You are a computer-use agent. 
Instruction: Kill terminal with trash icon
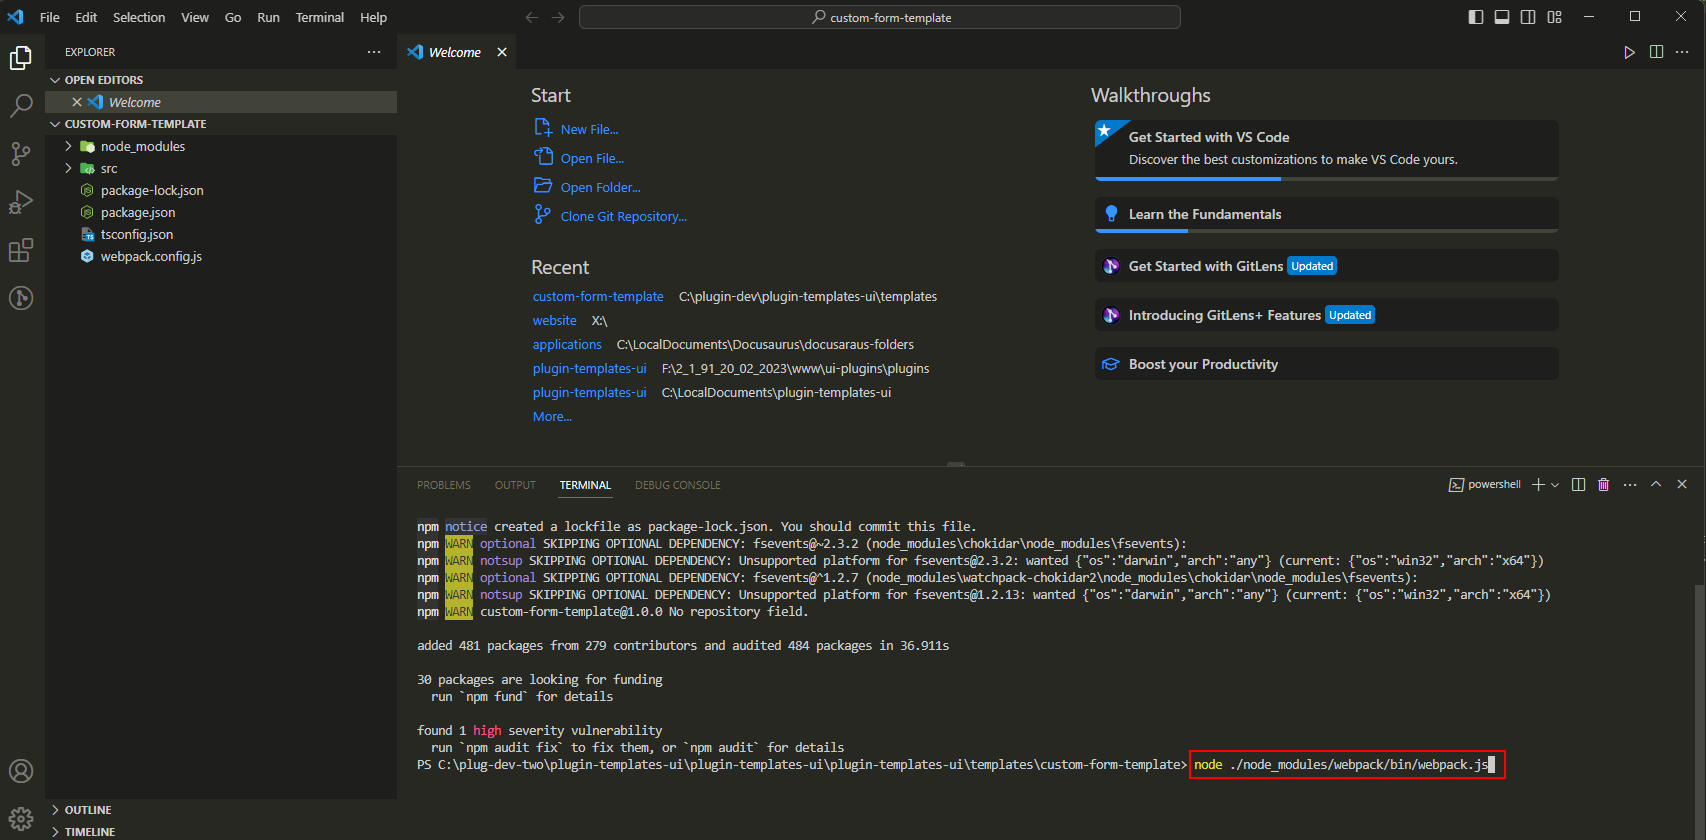click(x=1604, y=484)
